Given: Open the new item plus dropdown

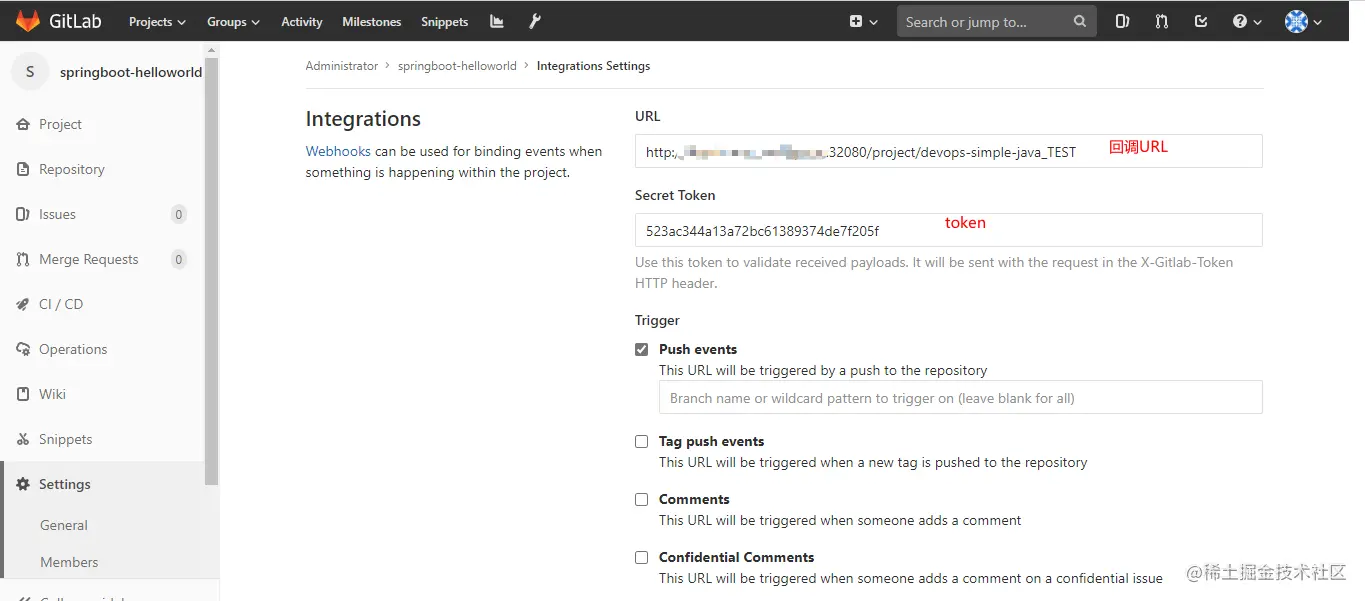Looking at the screenshot, I should (864, 21).
